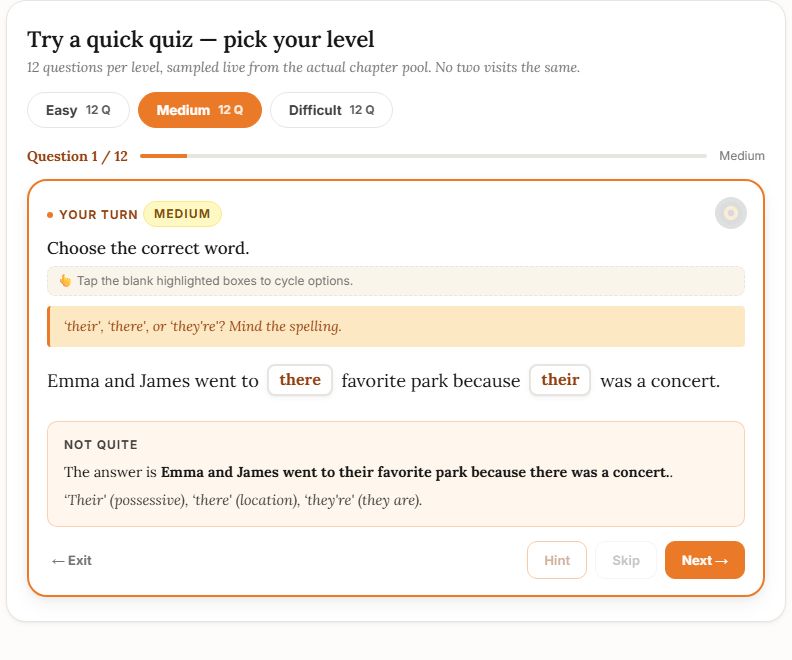Click the Medium label right of progress bar
792x660 pixels.
click(x=741, y=156)
